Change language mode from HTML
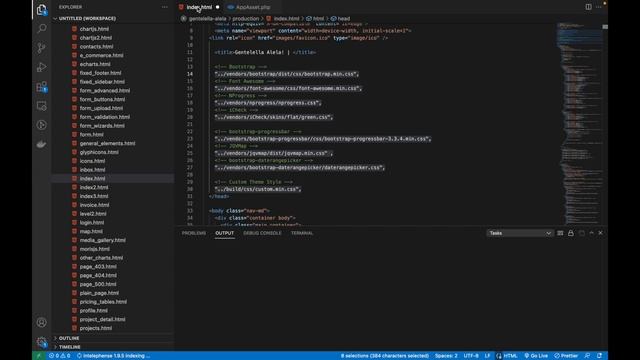Image resolution: width=640 pixels, height=360 pixels. pyautogui.click(x=510, y=356)
